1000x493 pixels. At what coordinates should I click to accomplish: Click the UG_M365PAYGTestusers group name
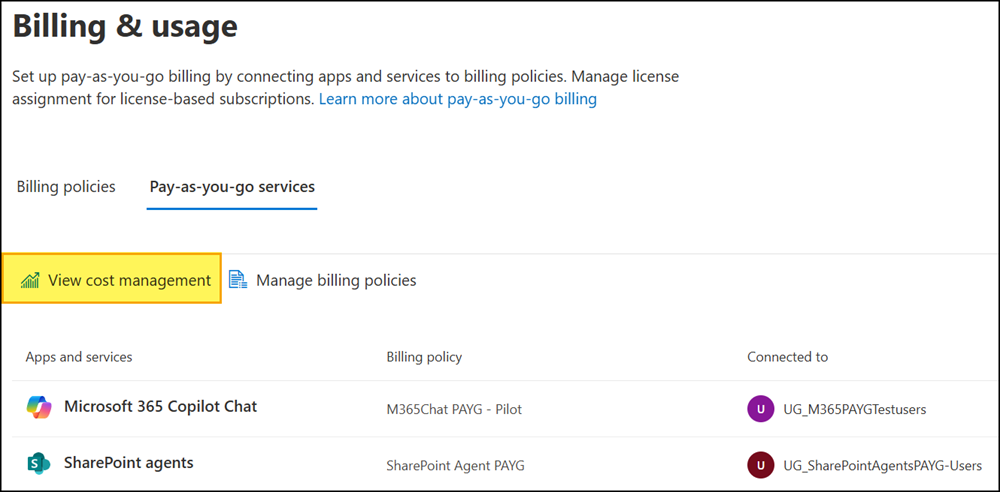[x=855, y=409]
